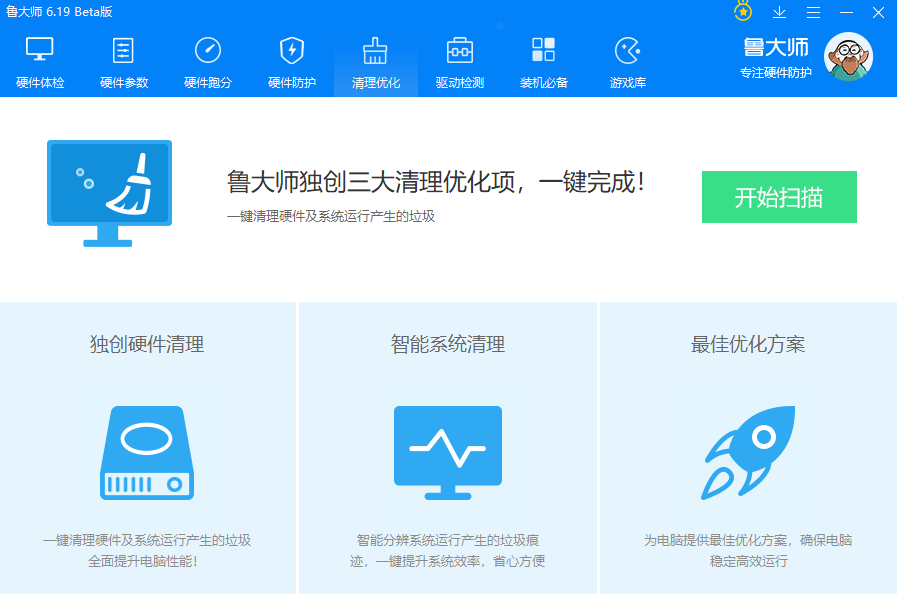897x594 pixels.
Task: Click the hard drive icon under 独创硬件清理
Action: pyautogui.click(x=147, y=453)
